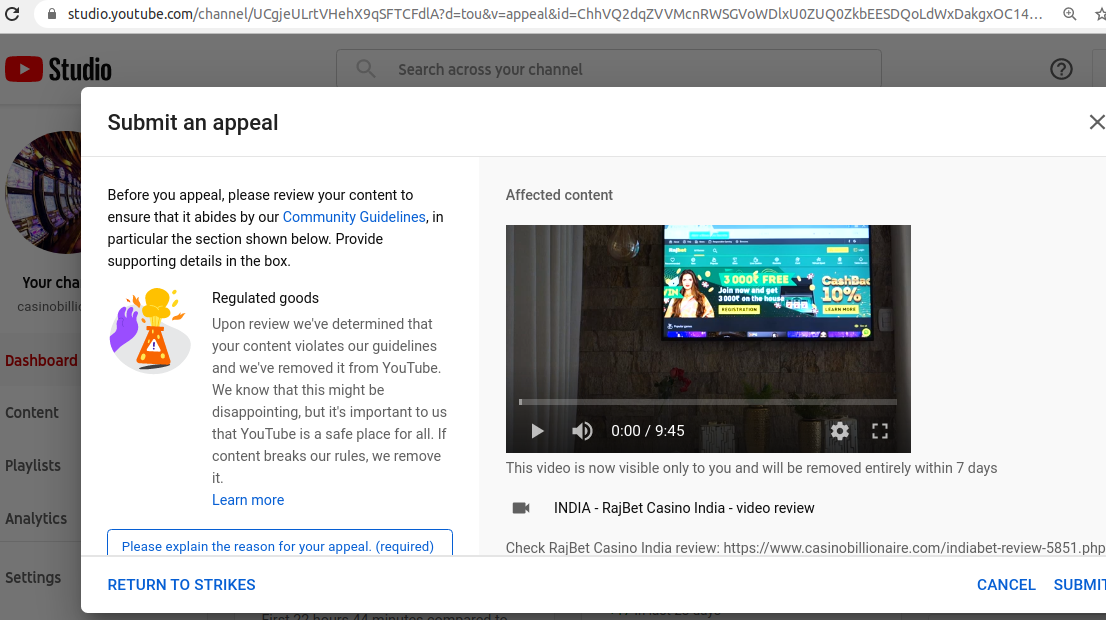Mute the video with the speaker icon
This screenshot has width=1106, height=620.
click(582, 431)
